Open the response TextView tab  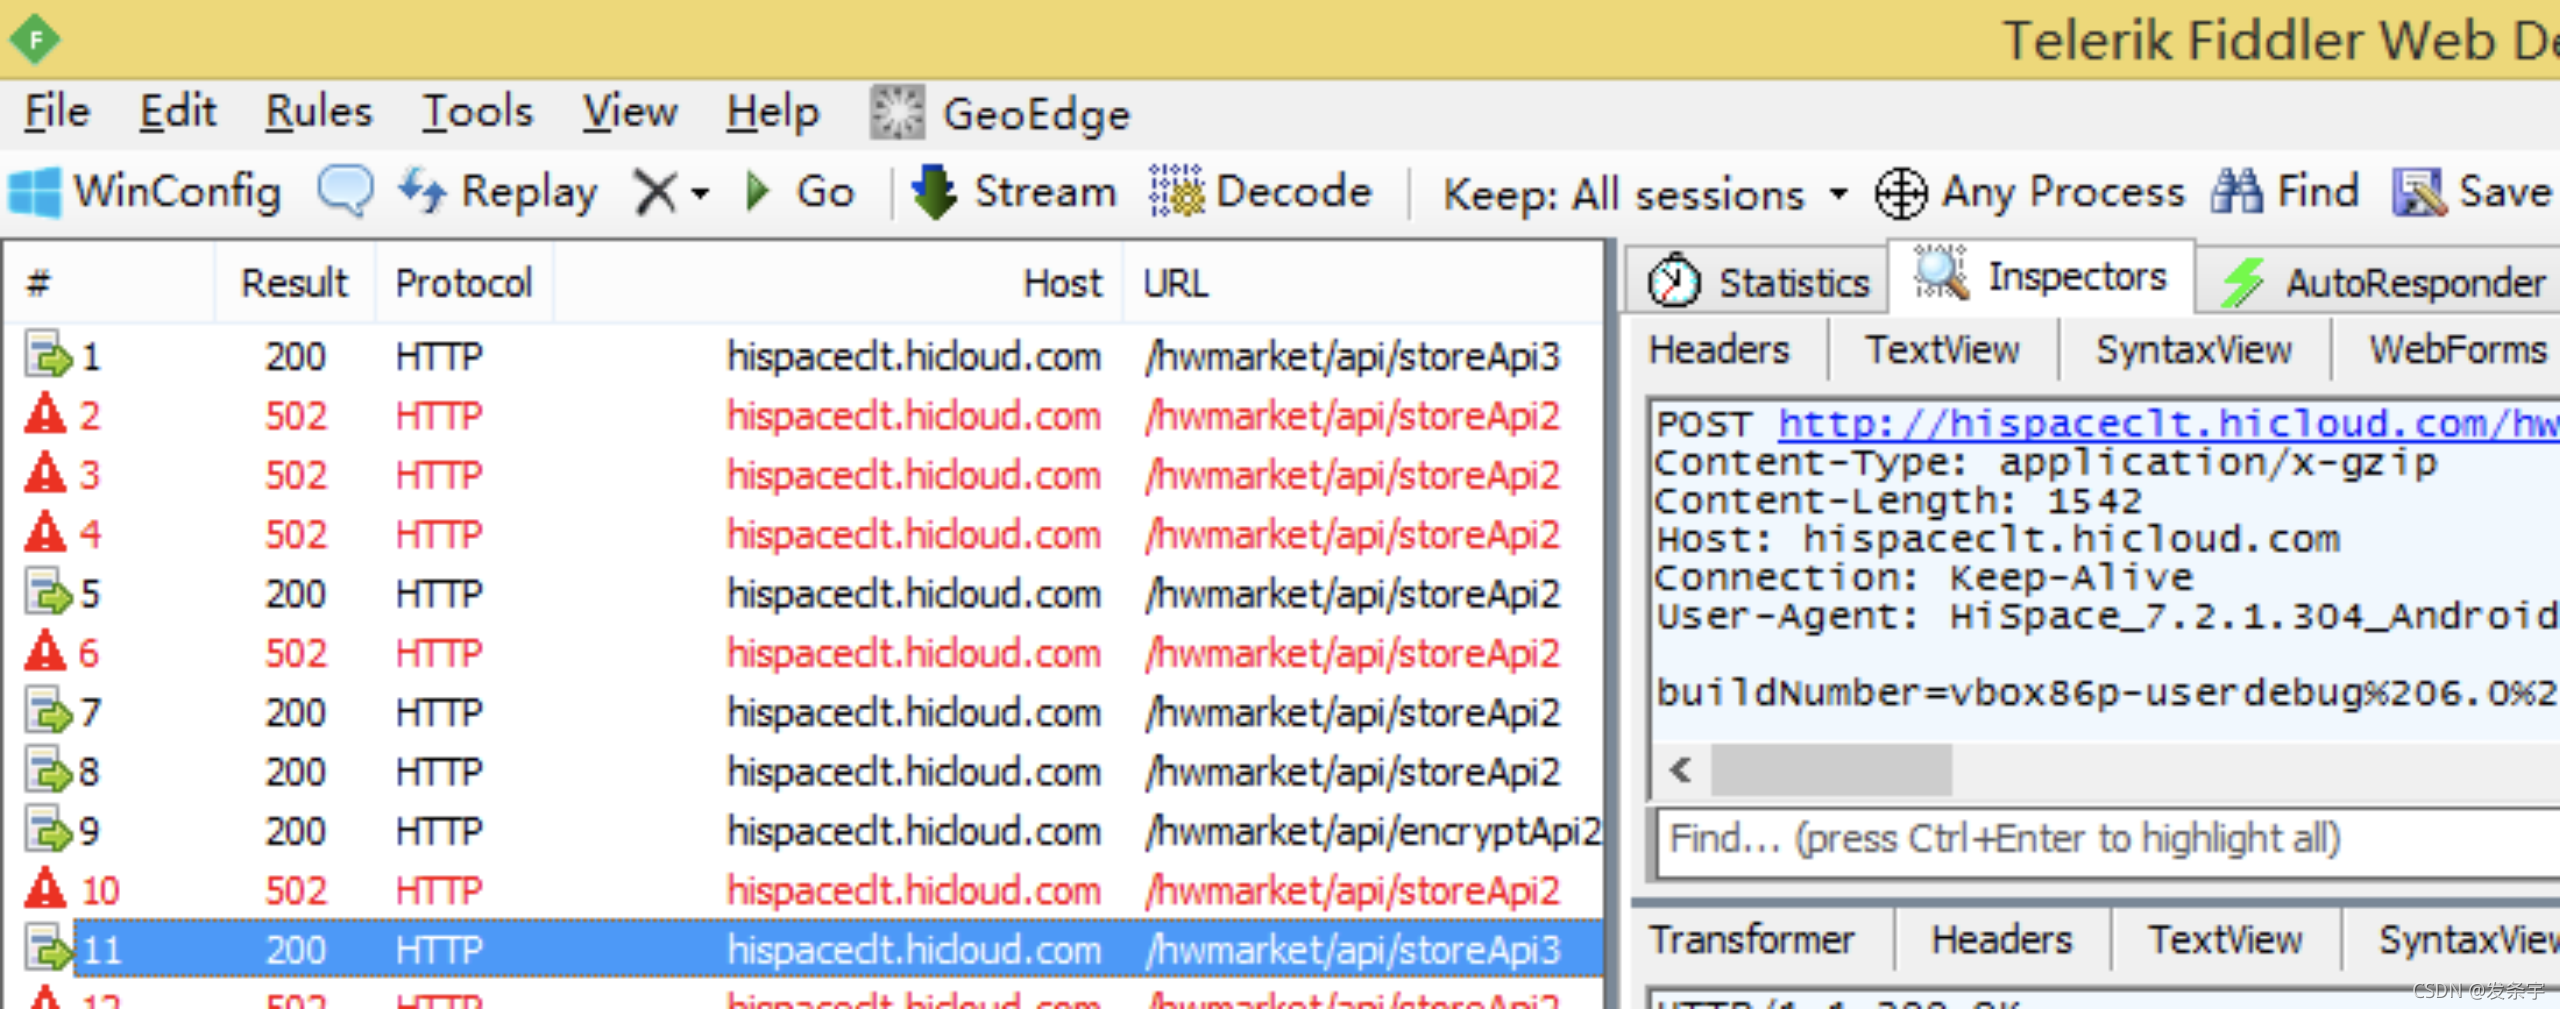point(2225,940)
